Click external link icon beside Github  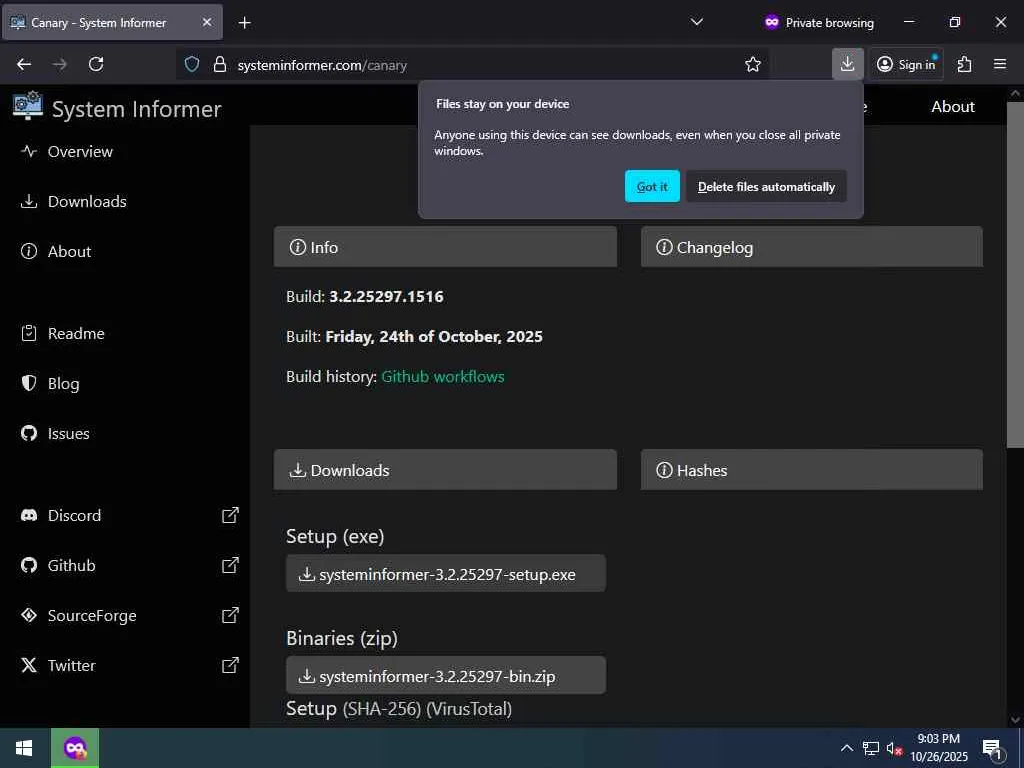tap(230, 566)
